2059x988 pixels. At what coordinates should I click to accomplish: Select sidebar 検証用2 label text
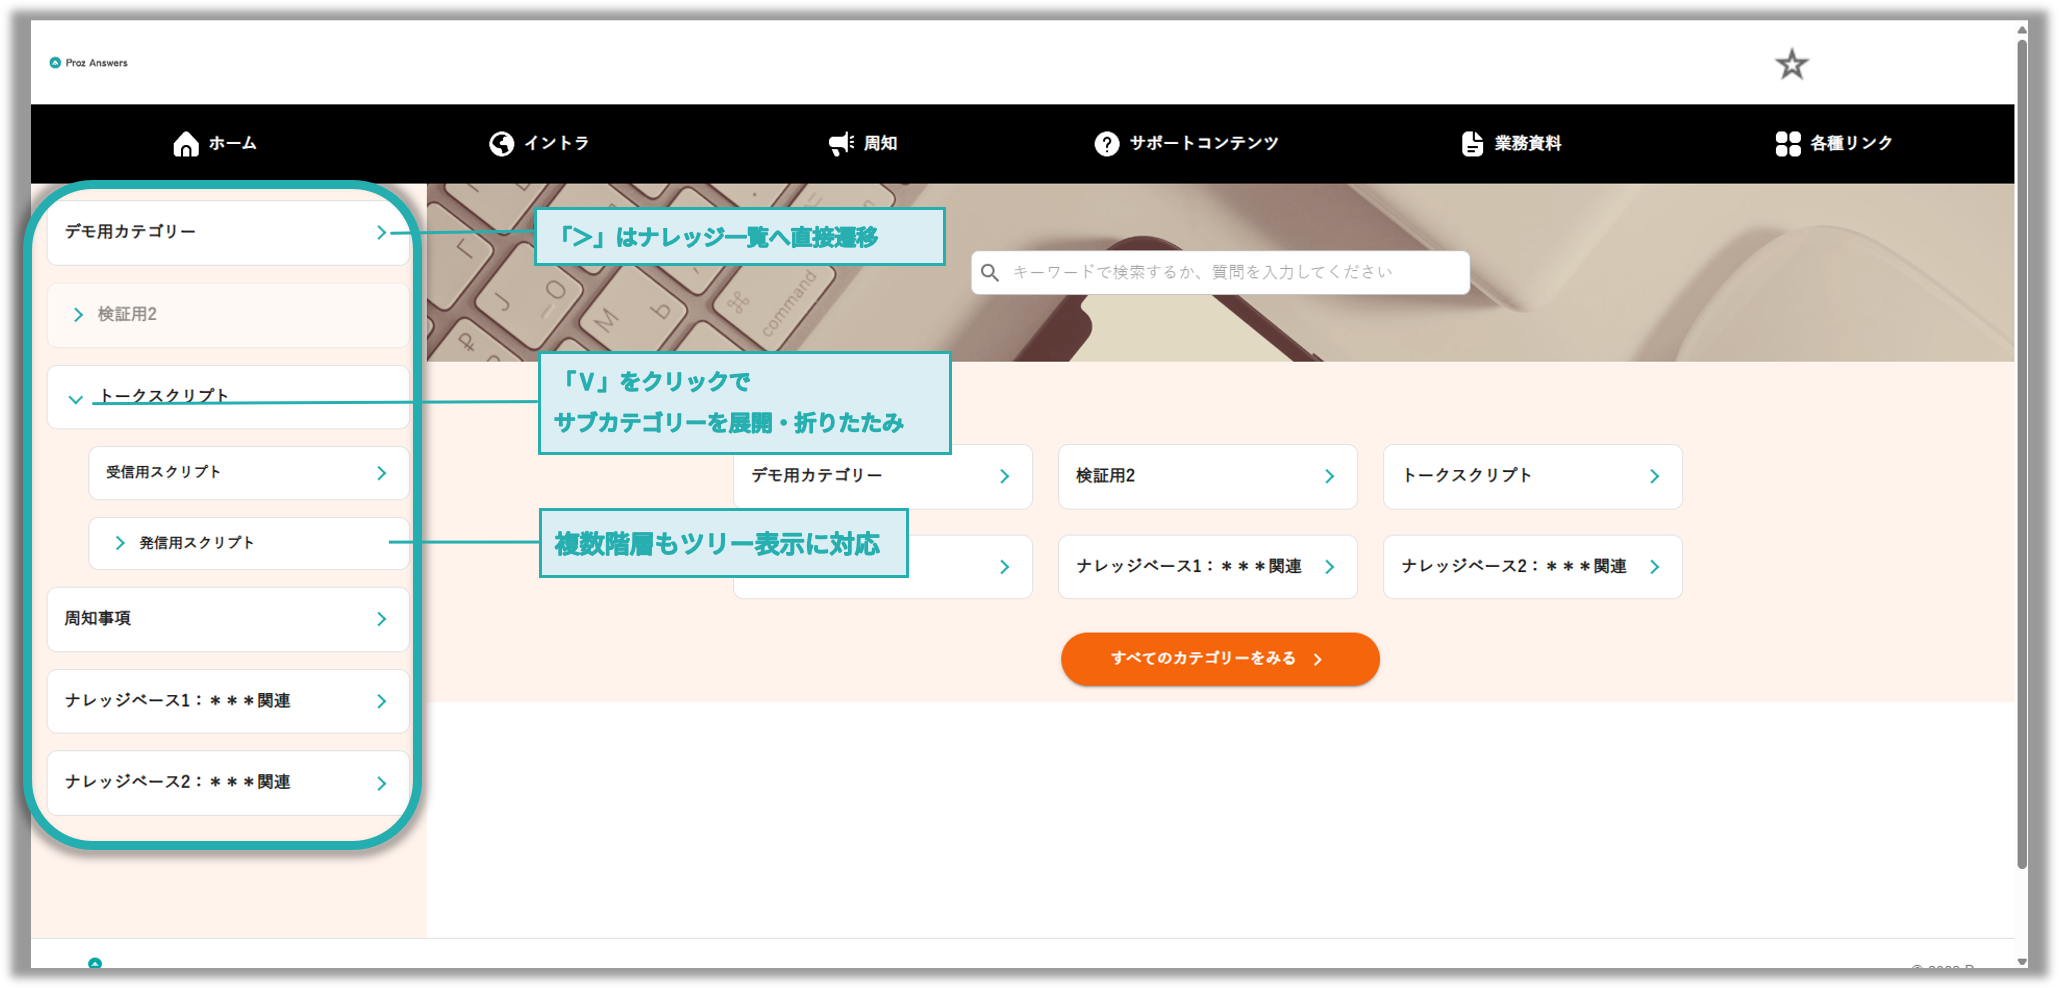tap(127, 315)
